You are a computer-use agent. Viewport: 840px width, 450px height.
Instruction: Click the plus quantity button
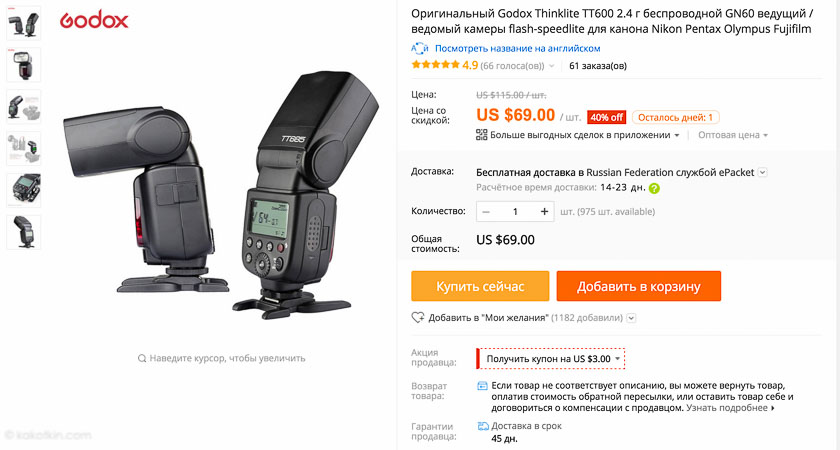click(544, 212)
